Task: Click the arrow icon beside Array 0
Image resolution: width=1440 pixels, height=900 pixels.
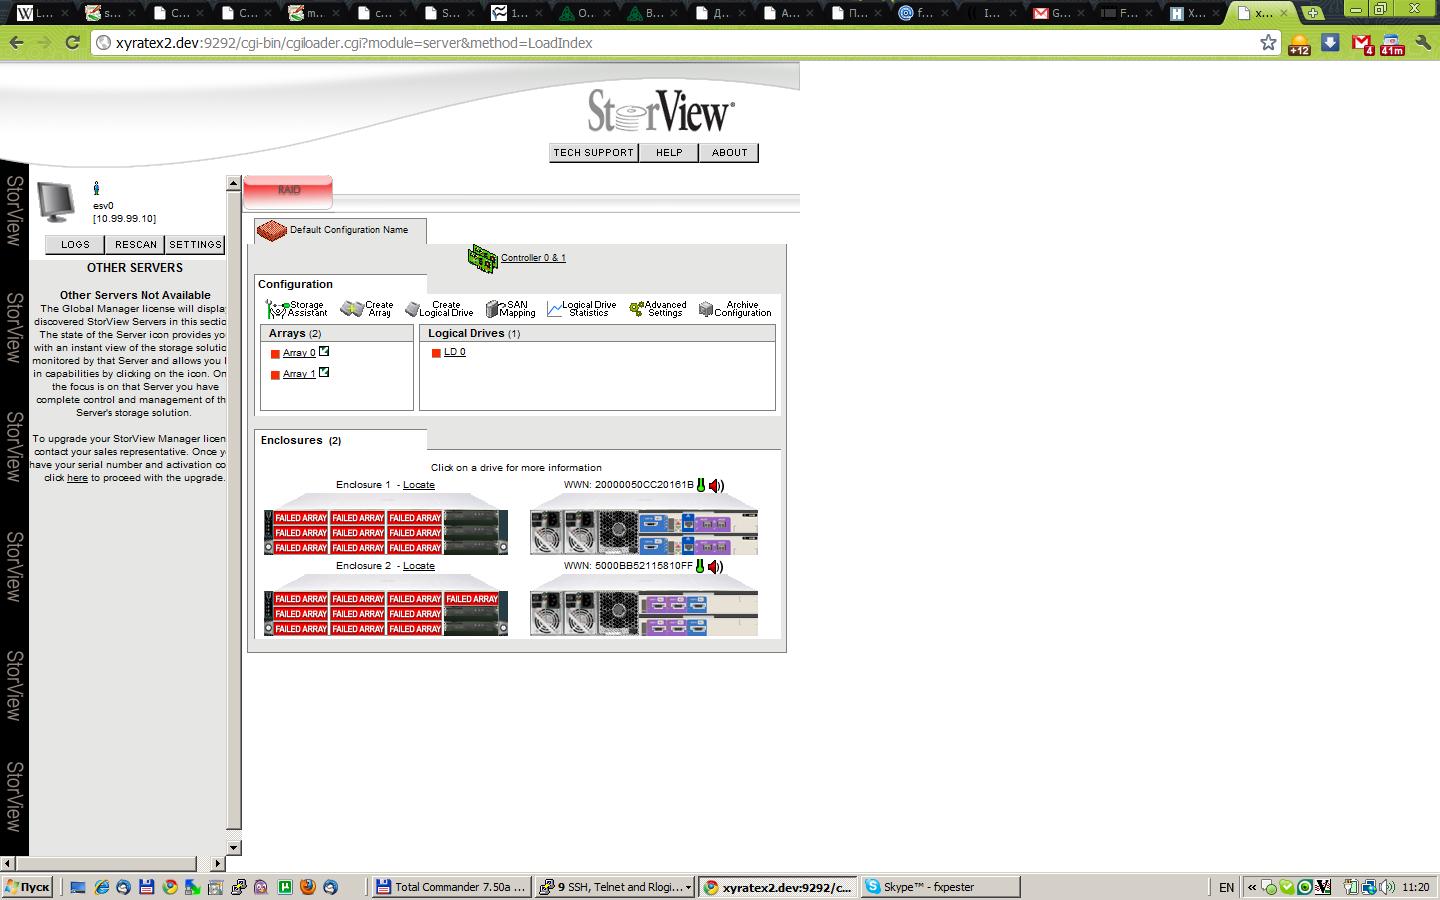Action: click(x=324, y=352)
